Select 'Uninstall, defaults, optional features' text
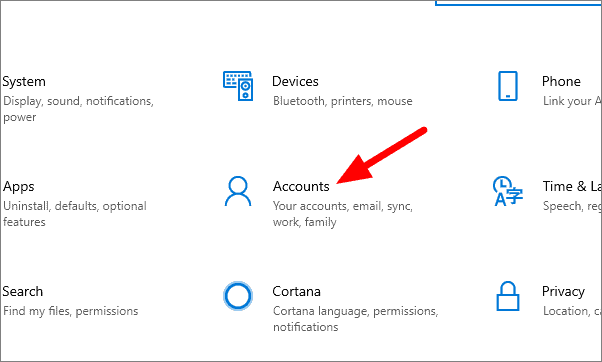The height and width of the screenshot is (362, 602). tap(75, 214)
